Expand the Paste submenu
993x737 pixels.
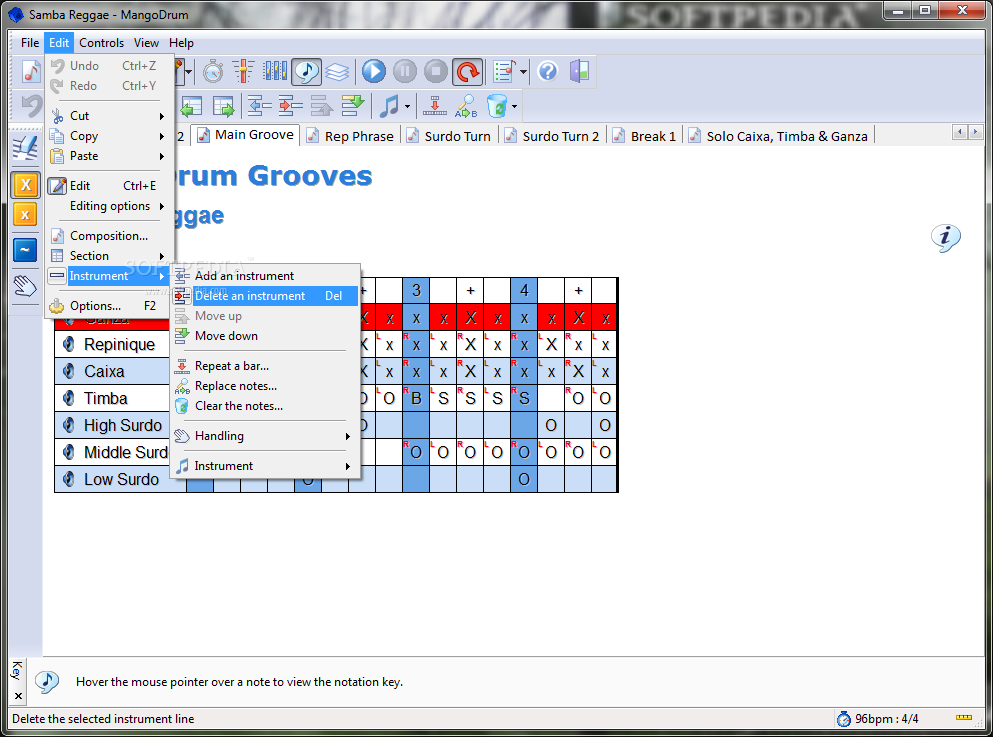(108, 156)
